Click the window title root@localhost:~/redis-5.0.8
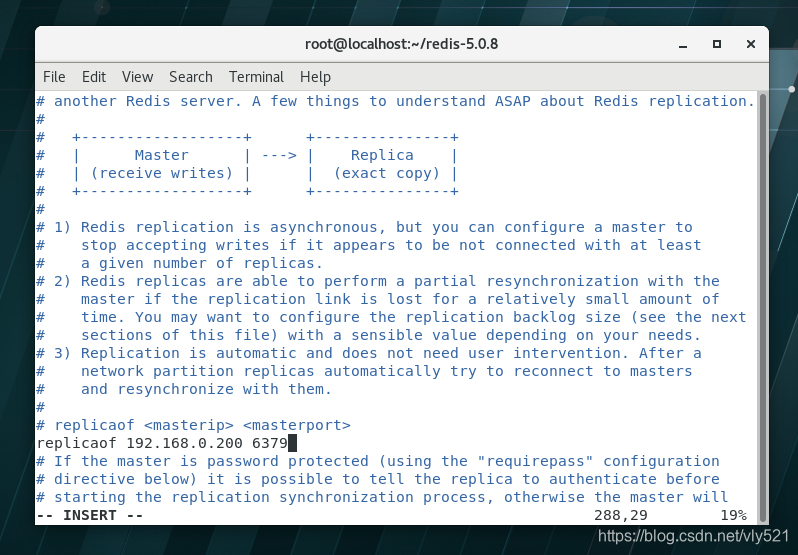Image resolution: width=798 pixels, height=555 pixels. pyautogui.click(x=401, y=44)
